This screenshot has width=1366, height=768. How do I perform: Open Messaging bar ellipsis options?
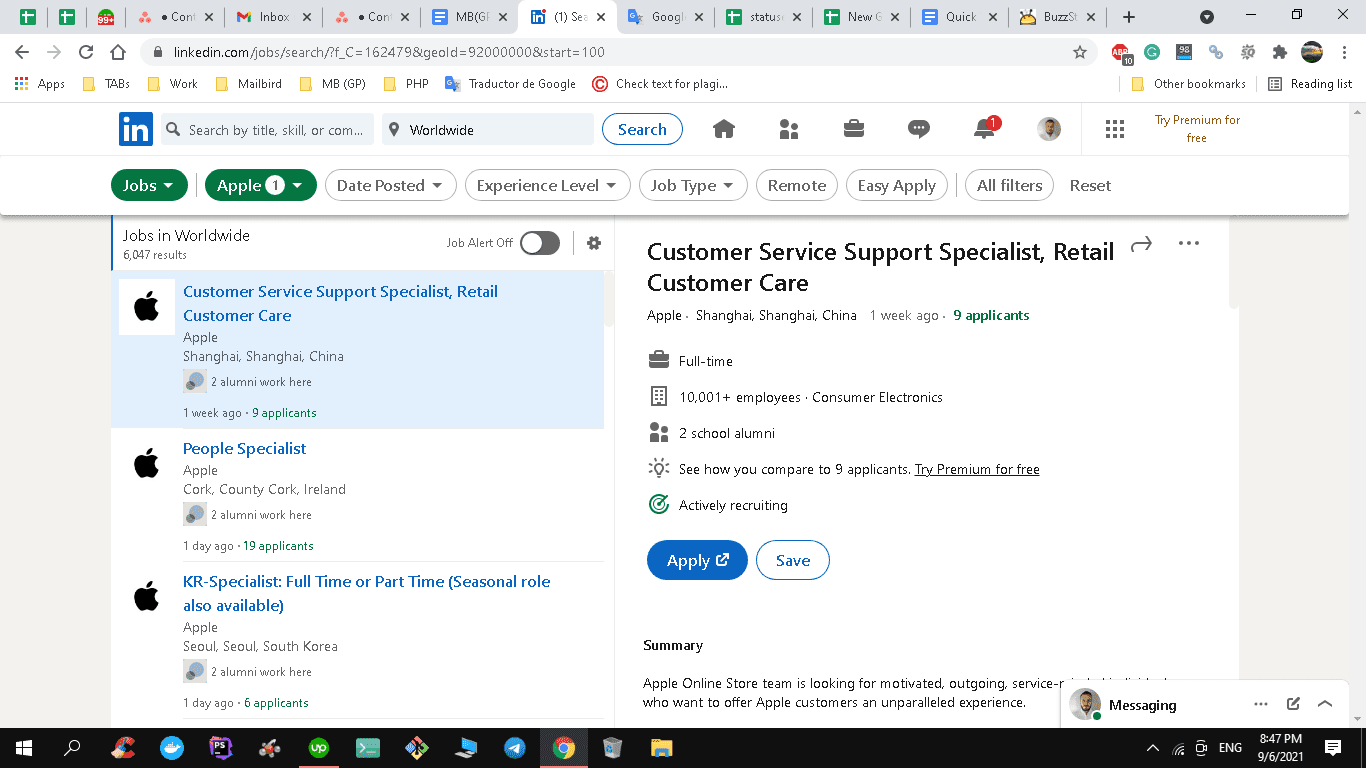coord(1261,704)
